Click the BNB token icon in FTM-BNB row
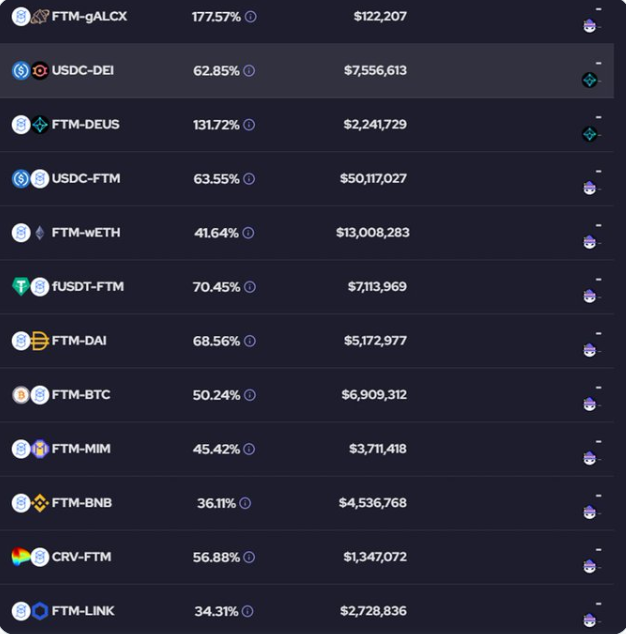Screen dimensions: 626x634 click(x=40, y=503)
